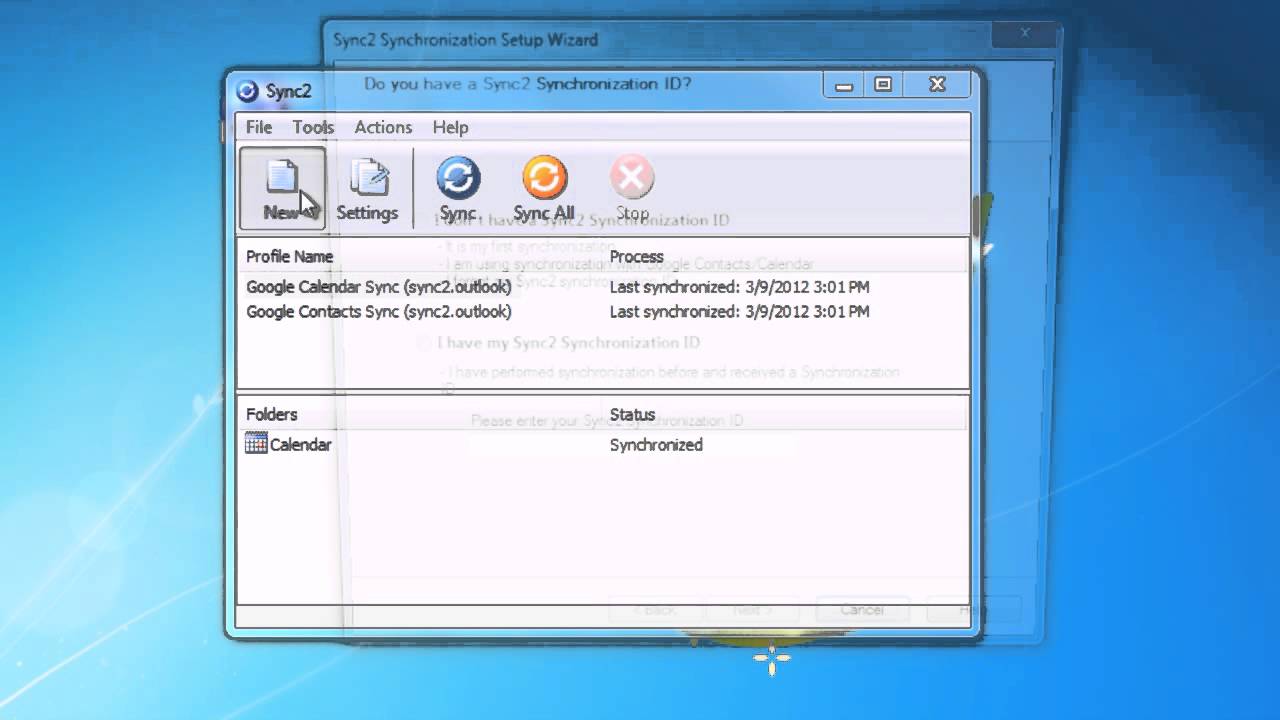Click the Synchronized status of Calendar

click(x=656, y=445)
